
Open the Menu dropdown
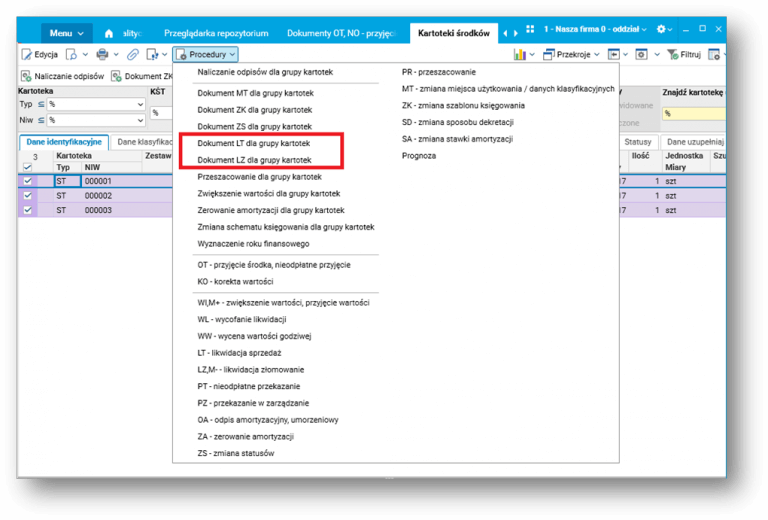point(66,33)
